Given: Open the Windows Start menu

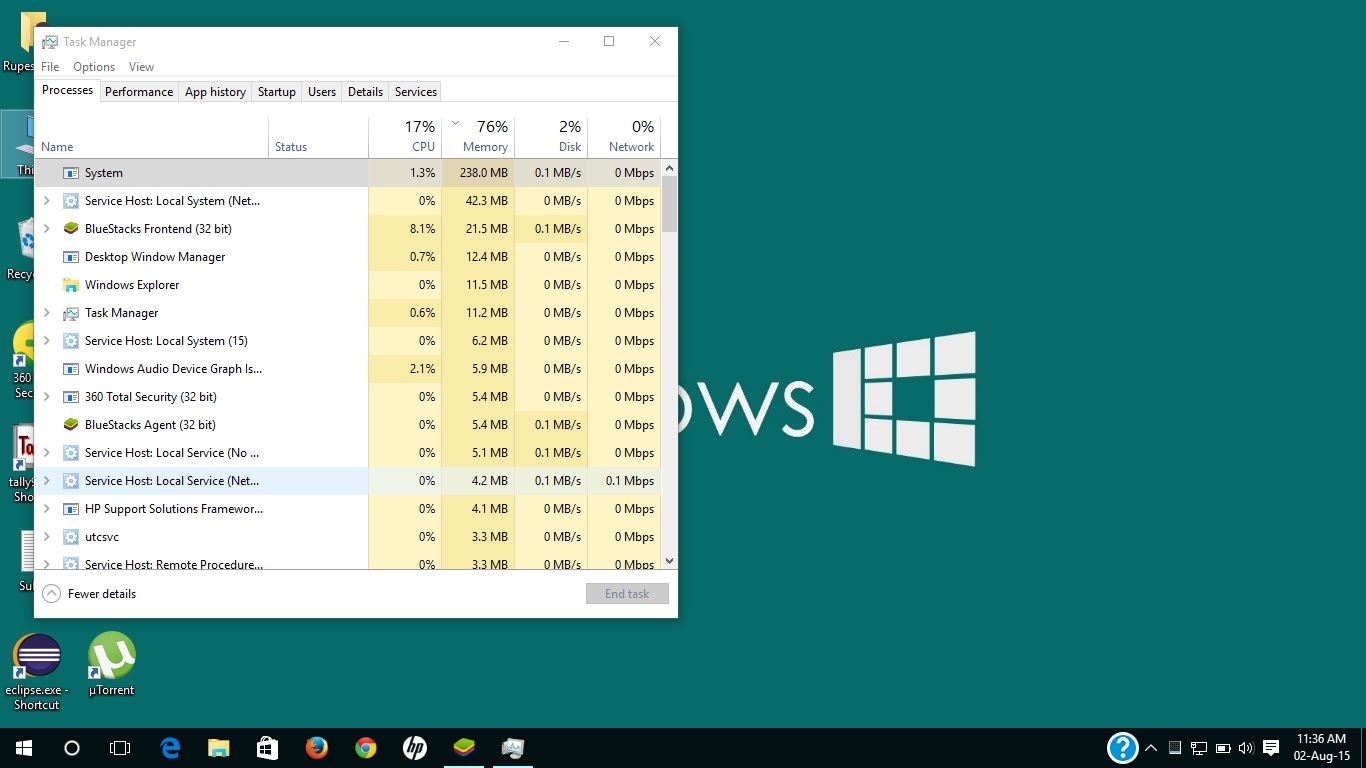Looking at the screenshot, I should [x=23, y=748].
